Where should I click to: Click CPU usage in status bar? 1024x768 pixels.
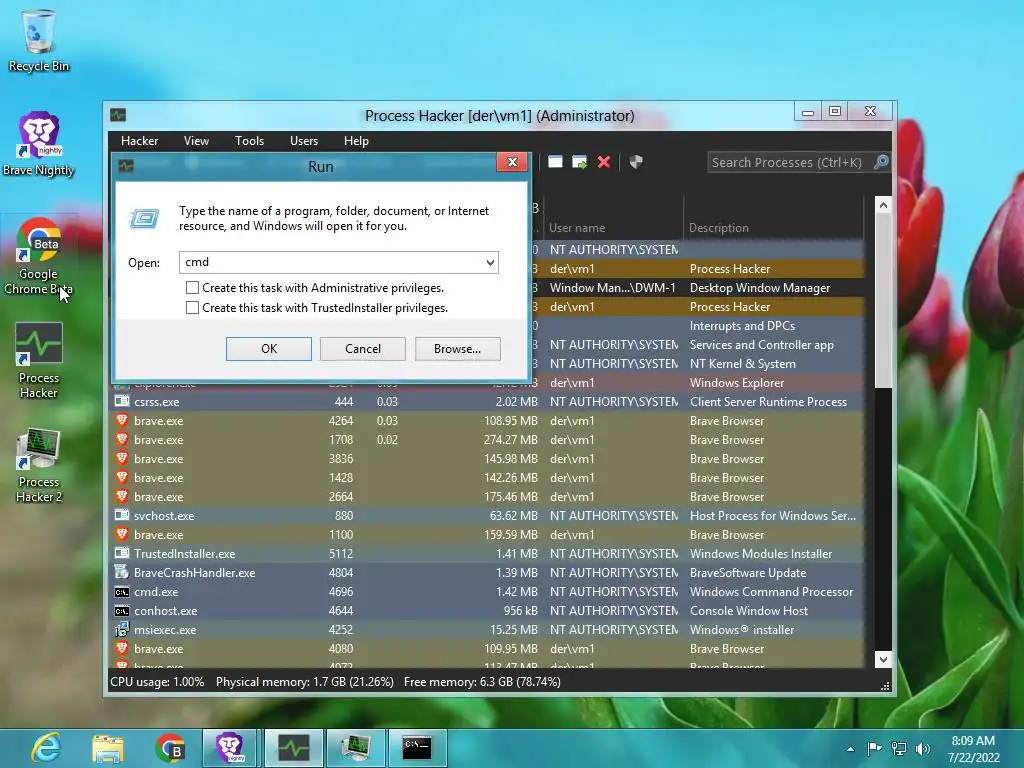pyautogui.click(x=157, y=682)
